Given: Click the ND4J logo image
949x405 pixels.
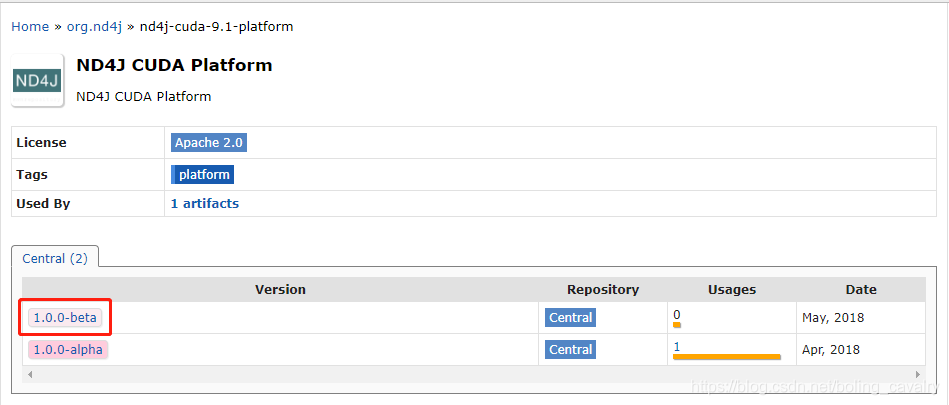Looking at the screenshot, I should [38, 81].
